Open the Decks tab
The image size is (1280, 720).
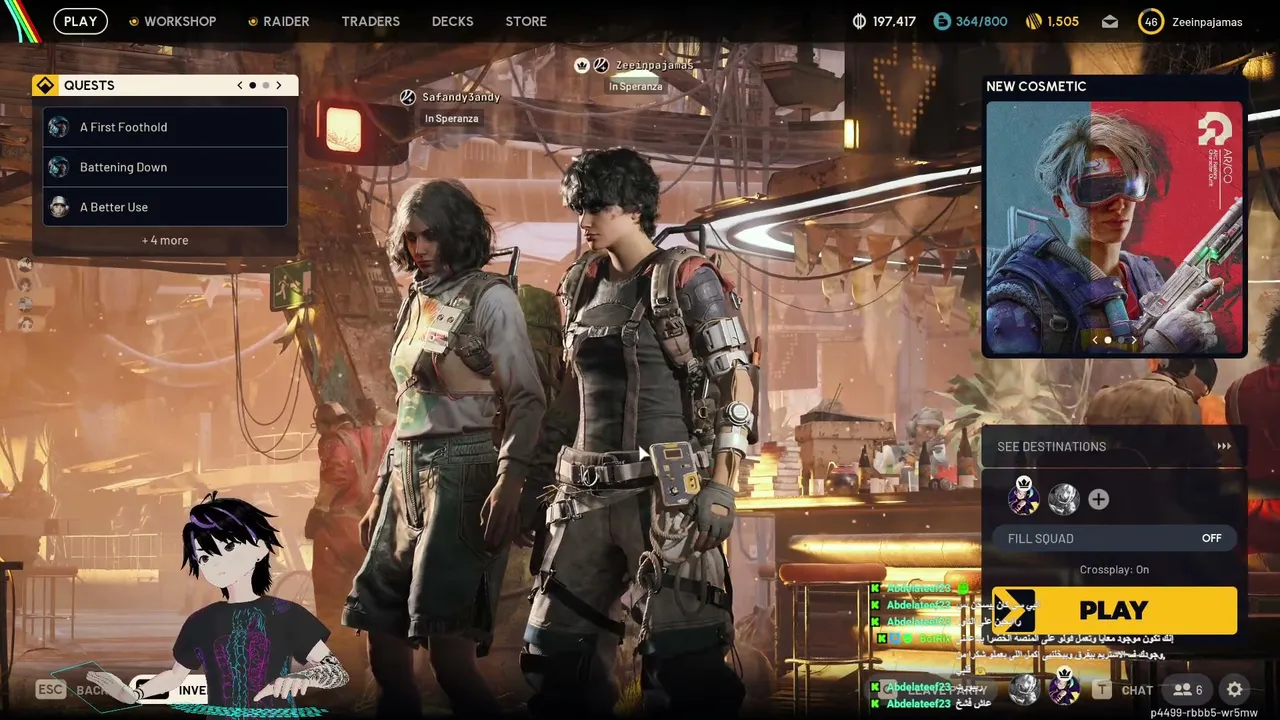452,21
